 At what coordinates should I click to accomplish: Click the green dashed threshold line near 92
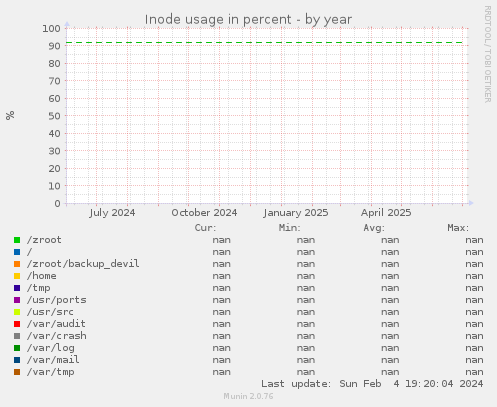[265, 43]
